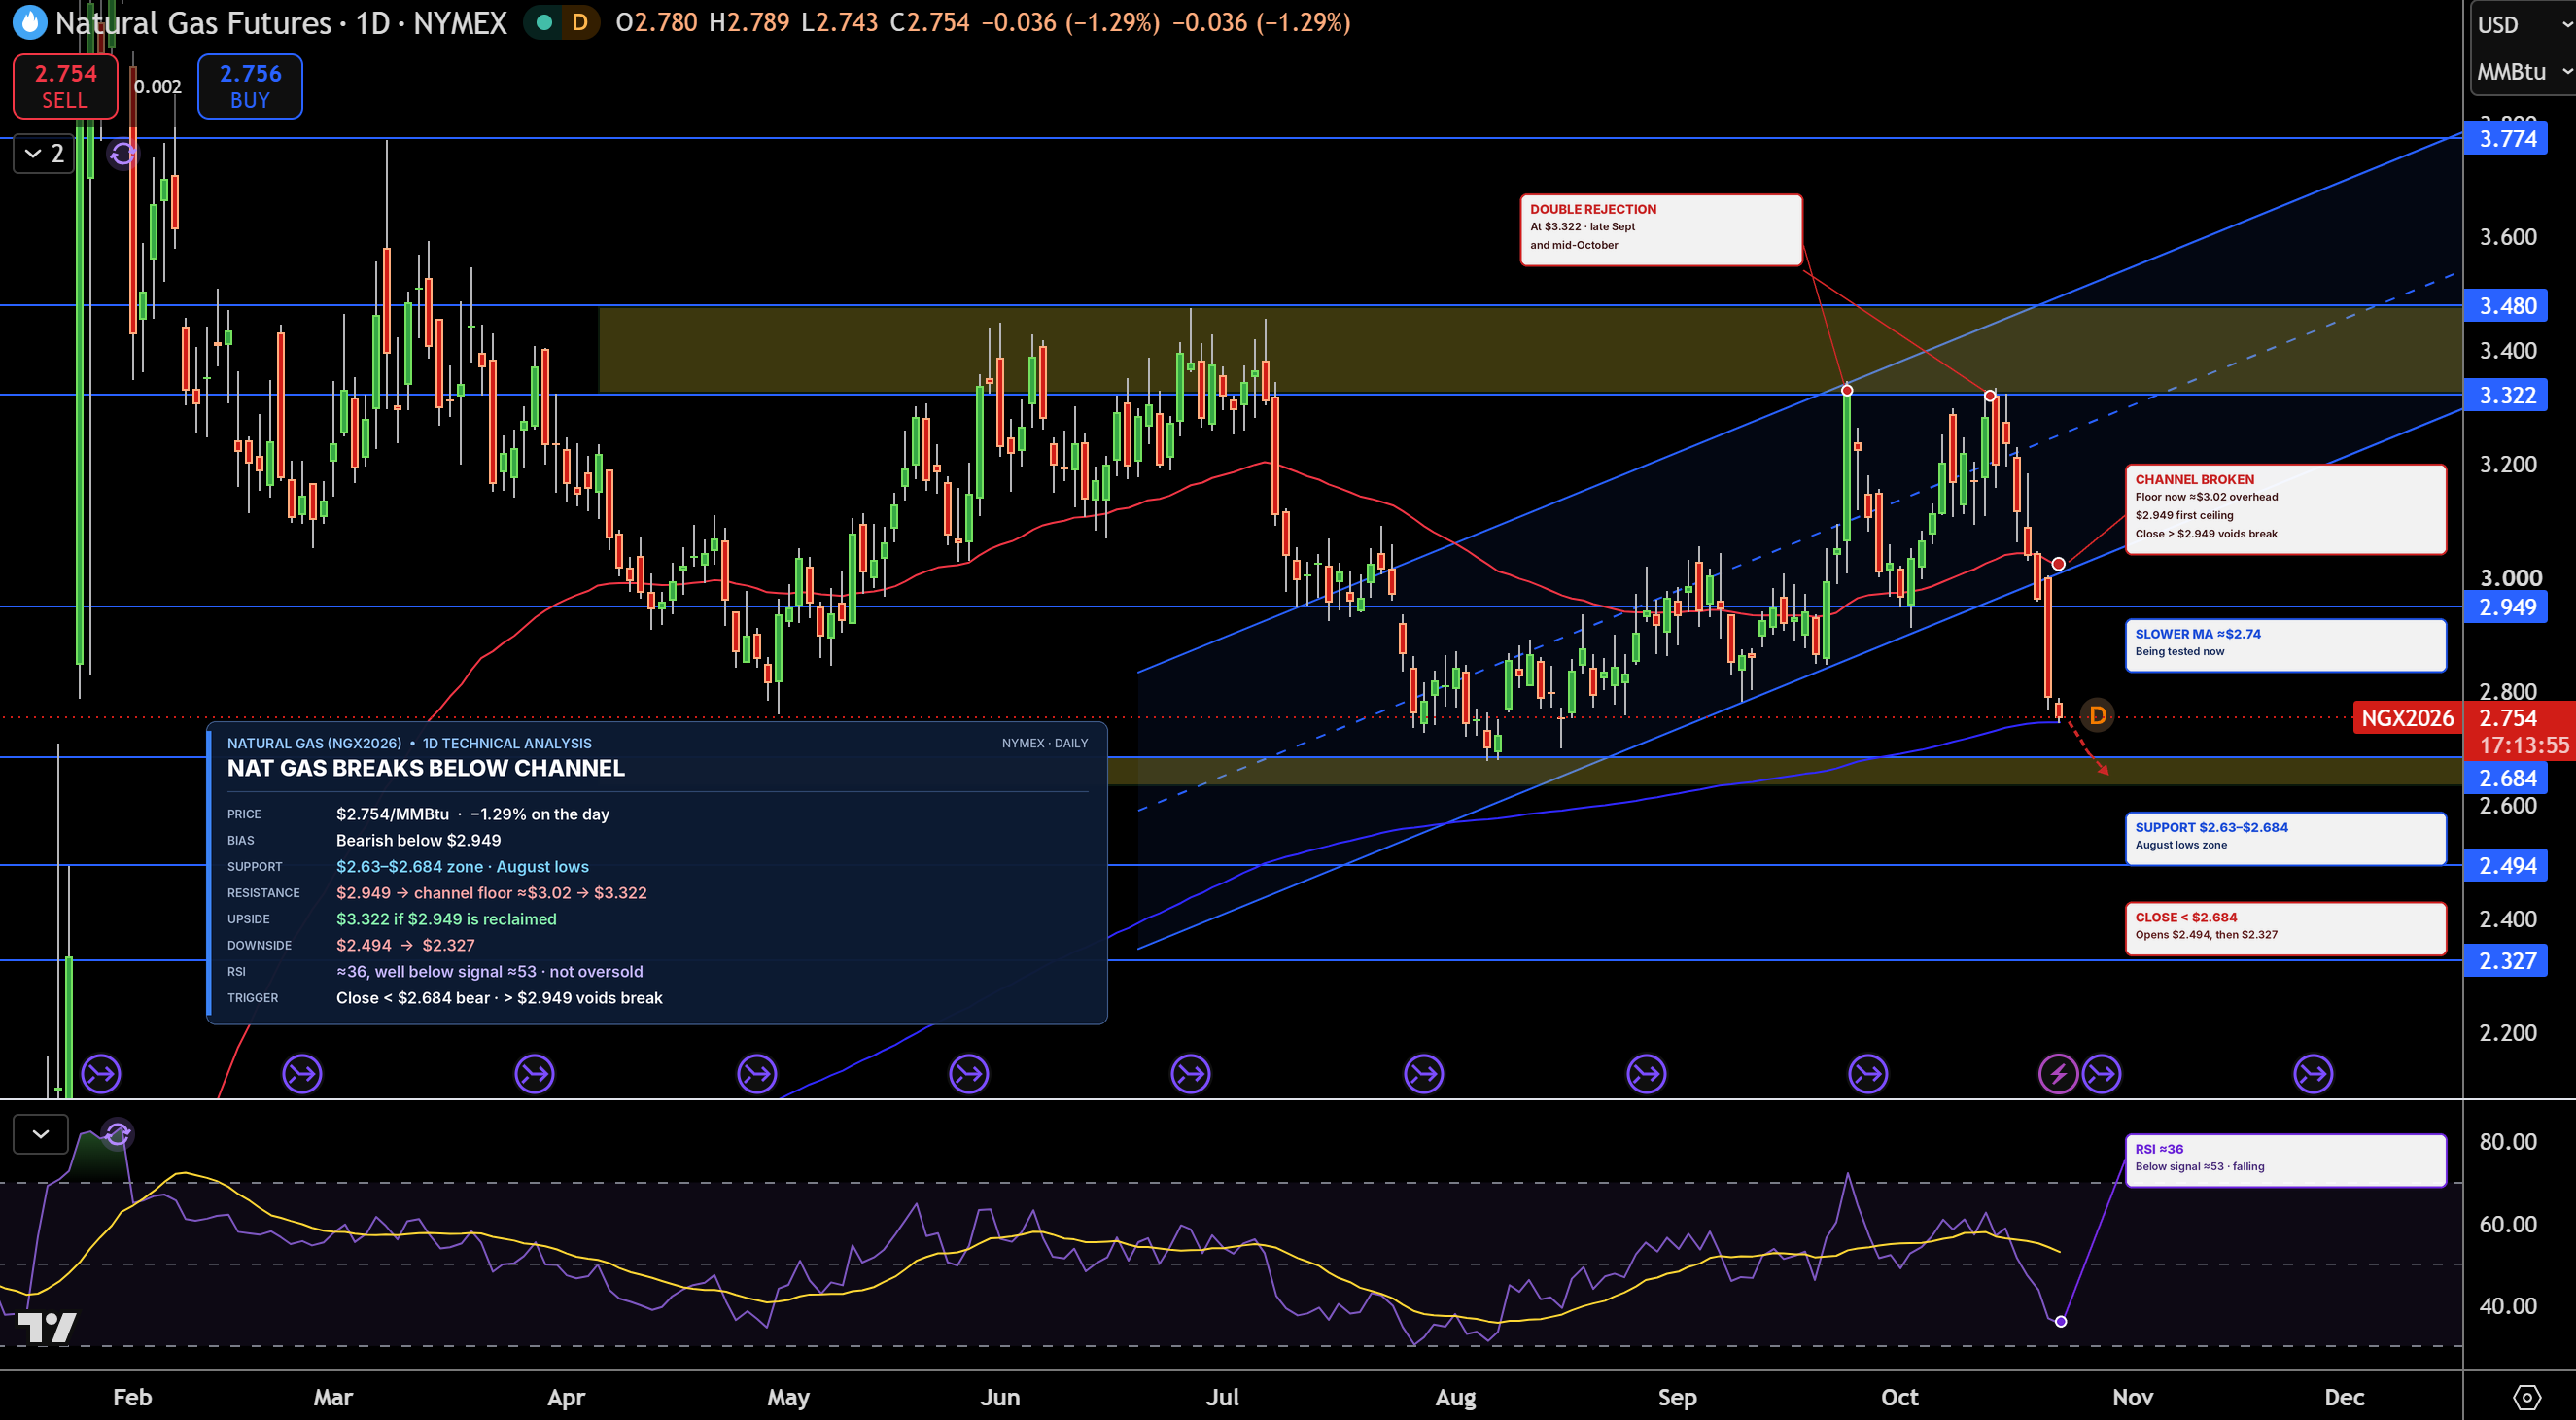Open the MMBtu unit dropdown
Viewport: 2576px width, 1420px height.
click(2521, 72)
